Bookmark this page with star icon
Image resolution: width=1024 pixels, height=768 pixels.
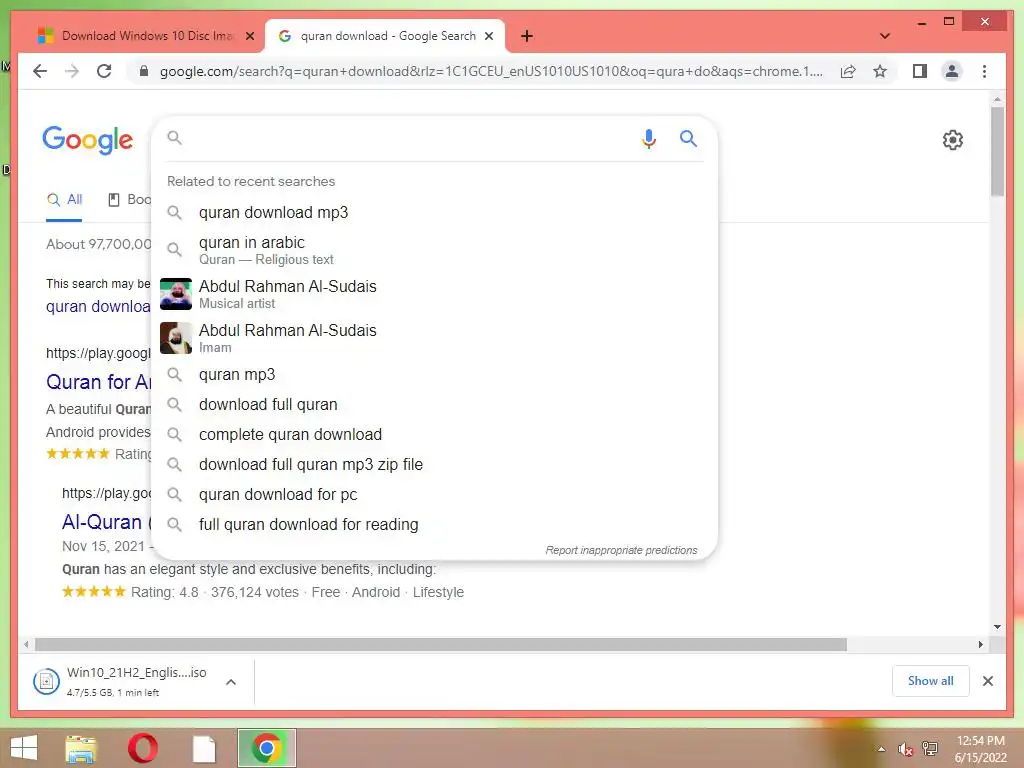pos(880,71)
